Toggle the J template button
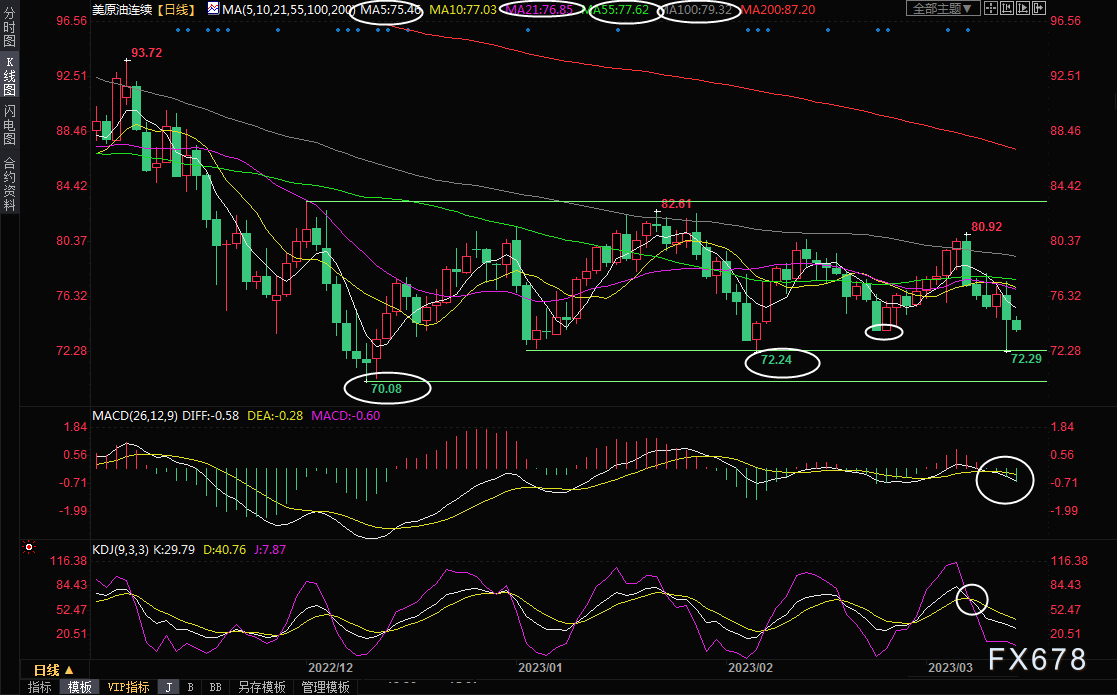 168,687
